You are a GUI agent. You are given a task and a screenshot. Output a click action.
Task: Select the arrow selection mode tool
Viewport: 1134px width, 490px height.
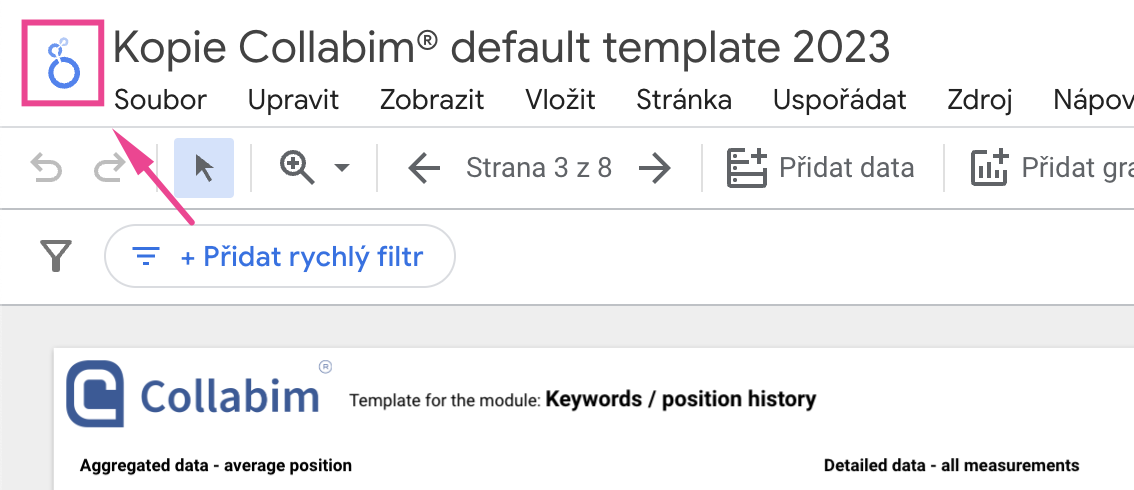coord(204,168)
